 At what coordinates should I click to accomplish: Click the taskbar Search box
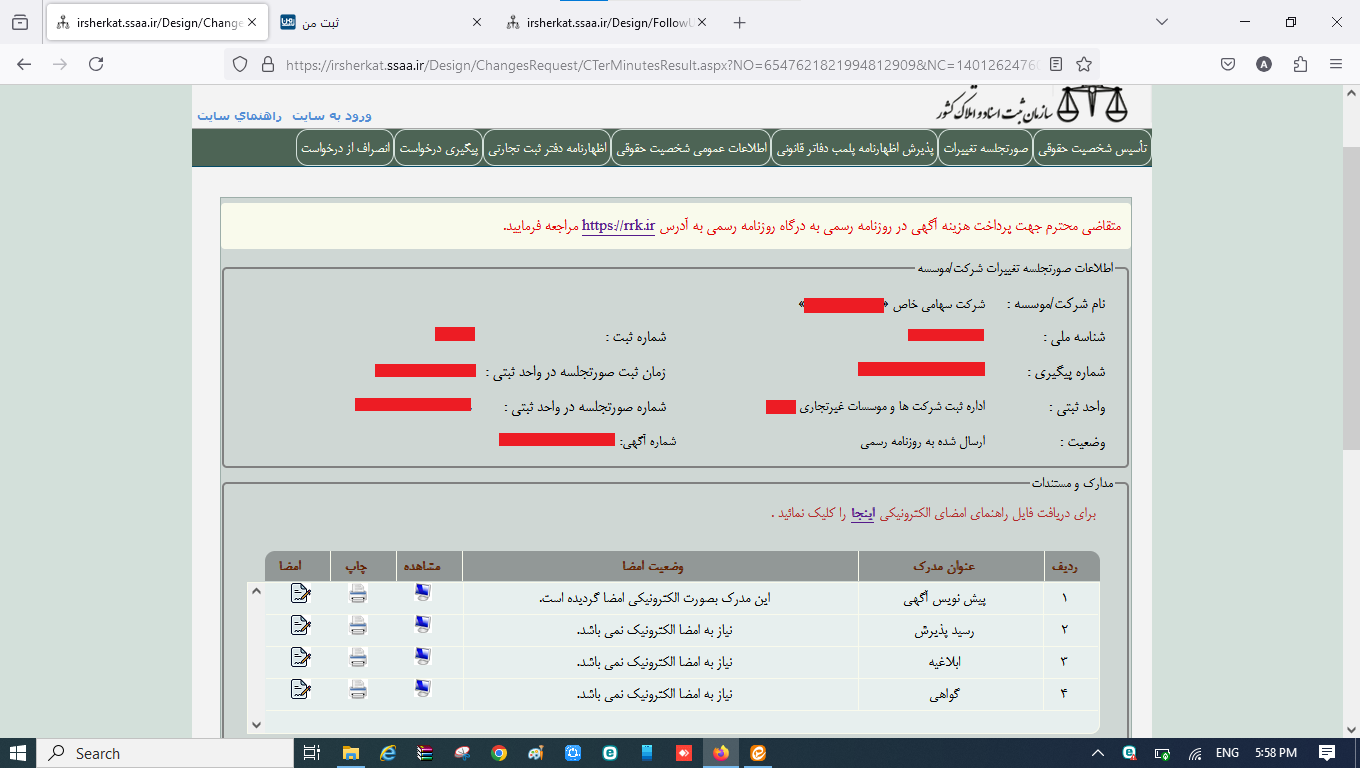pyautogui.click(x=164, y=753)
